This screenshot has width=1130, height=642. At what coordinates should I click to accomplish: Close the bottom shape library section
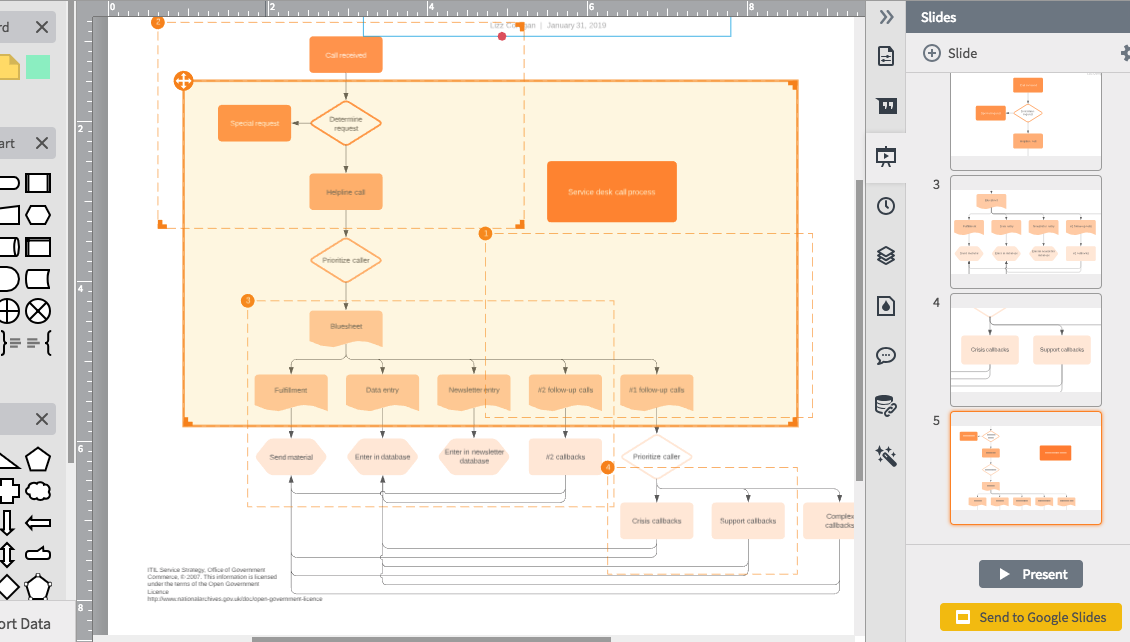coord(42,419)
